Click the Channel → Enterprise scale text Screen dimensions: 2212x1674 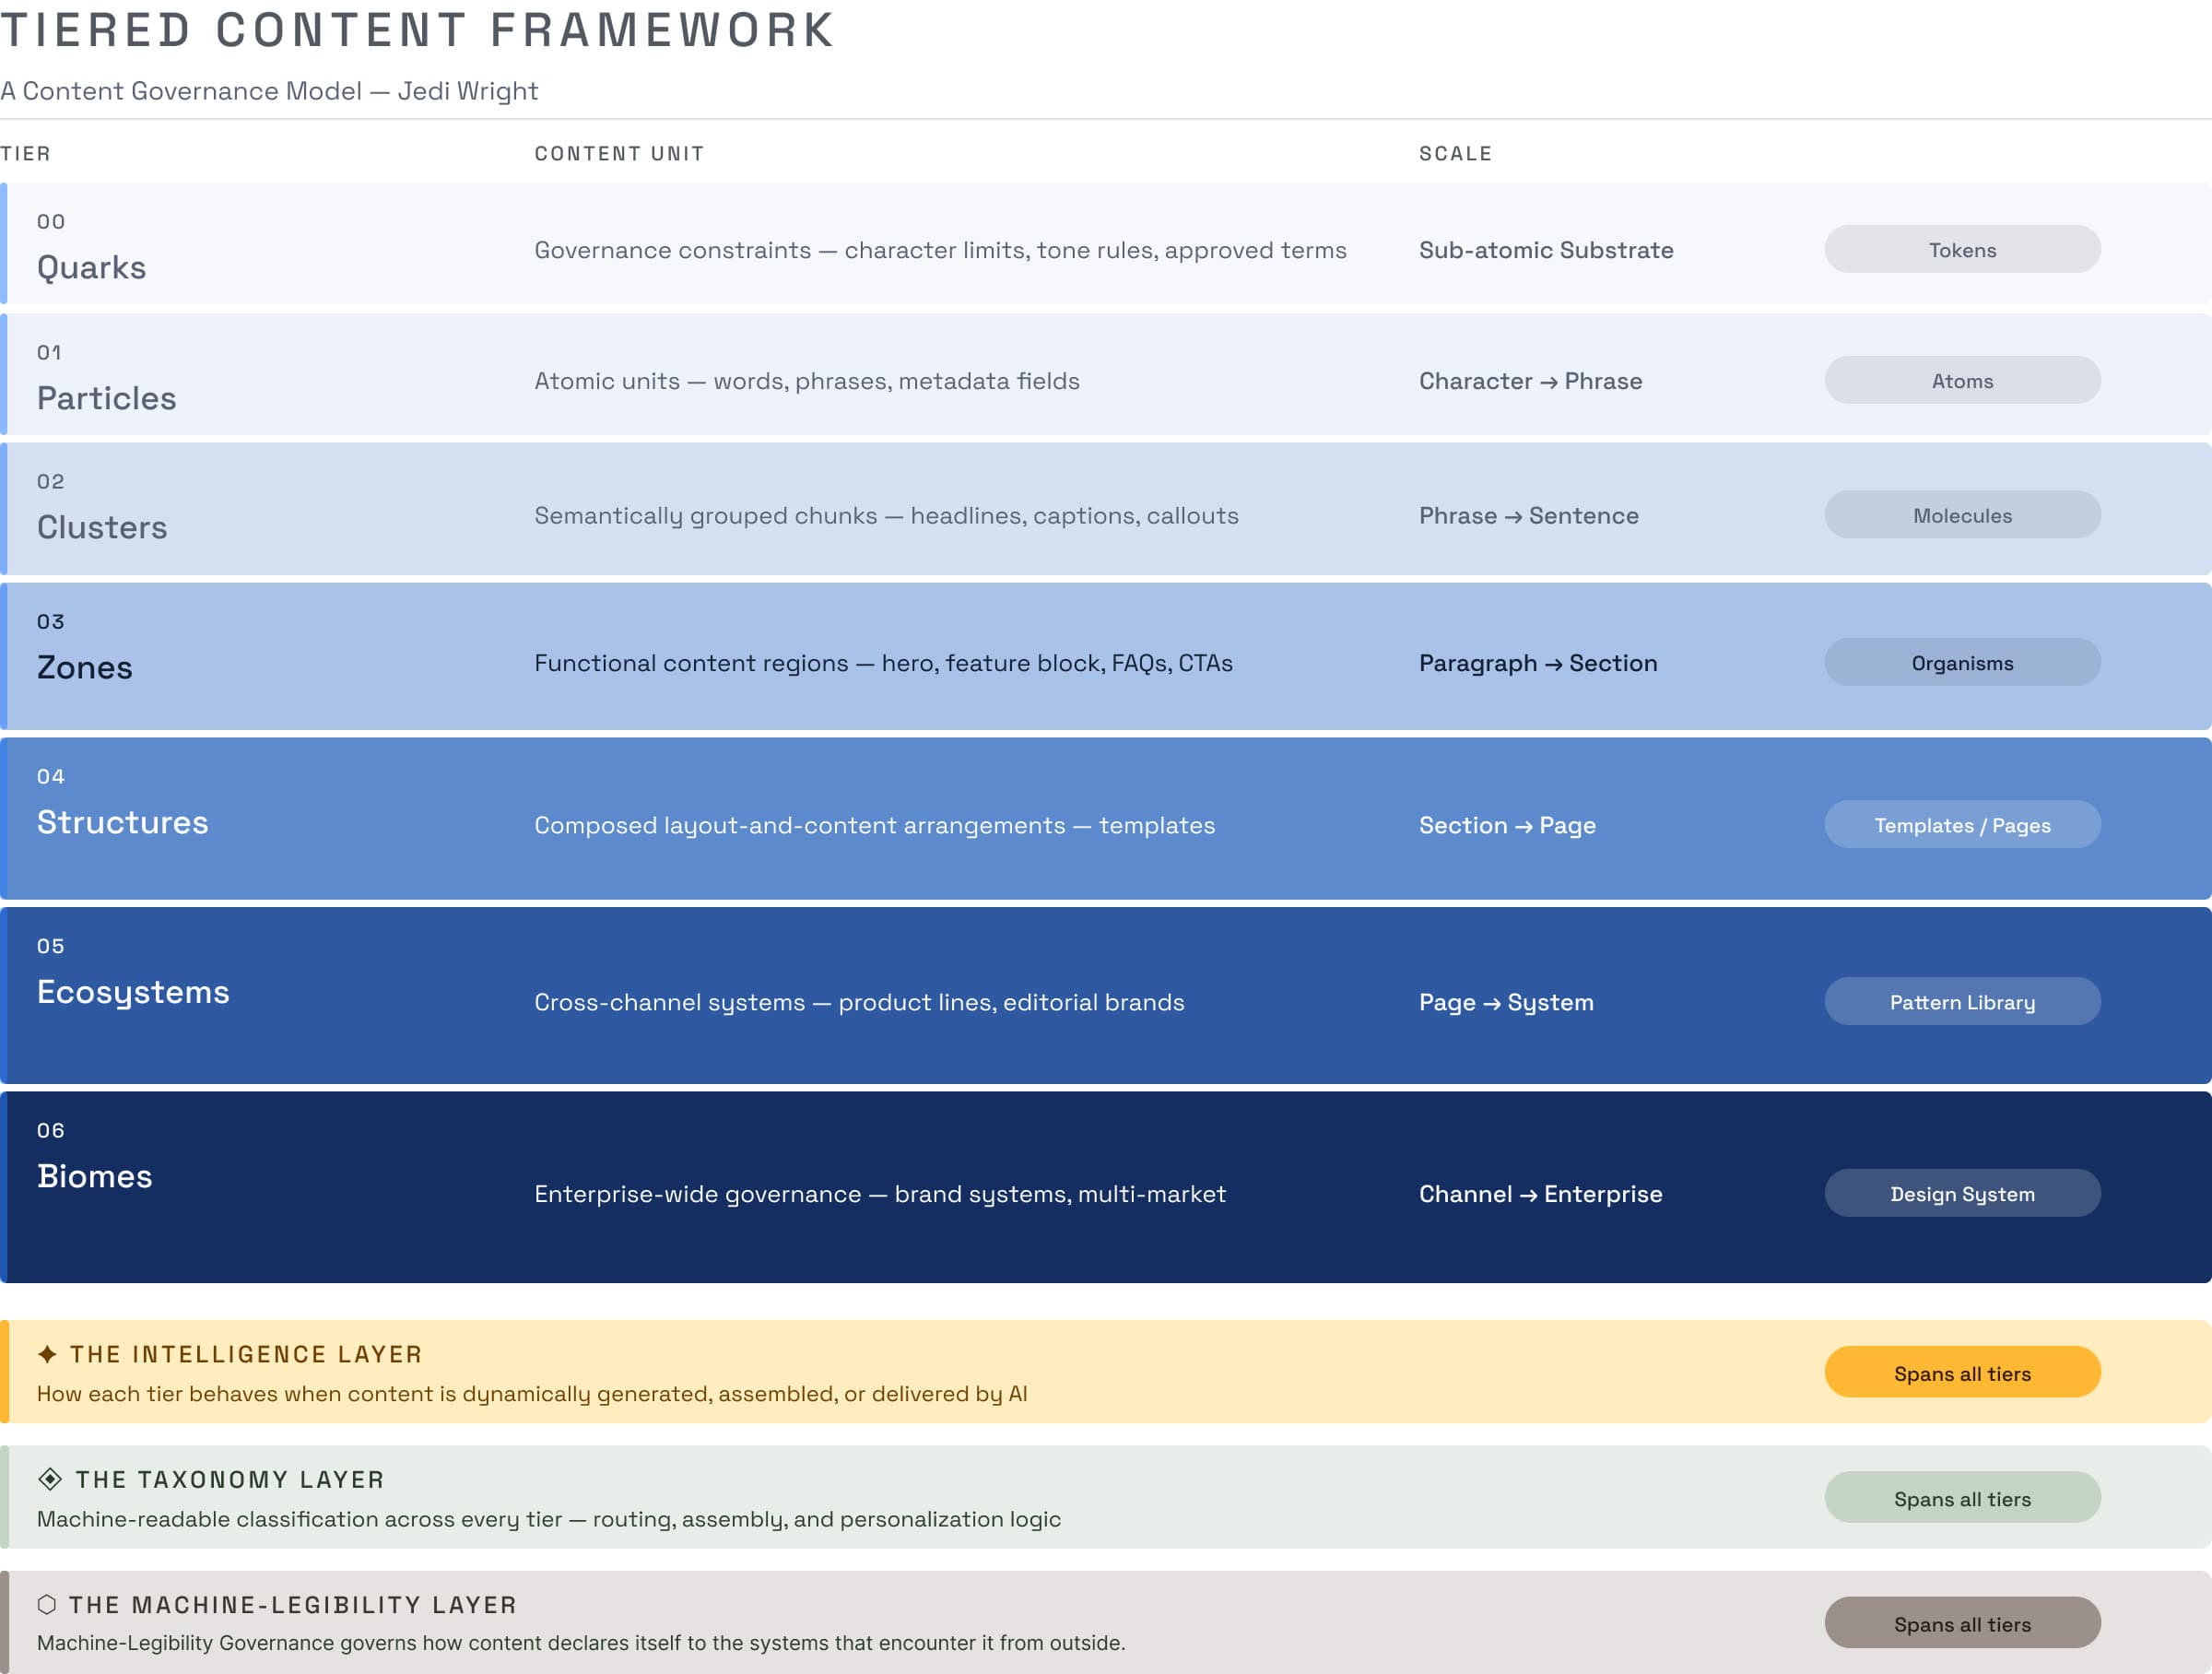(1540, 1194)
